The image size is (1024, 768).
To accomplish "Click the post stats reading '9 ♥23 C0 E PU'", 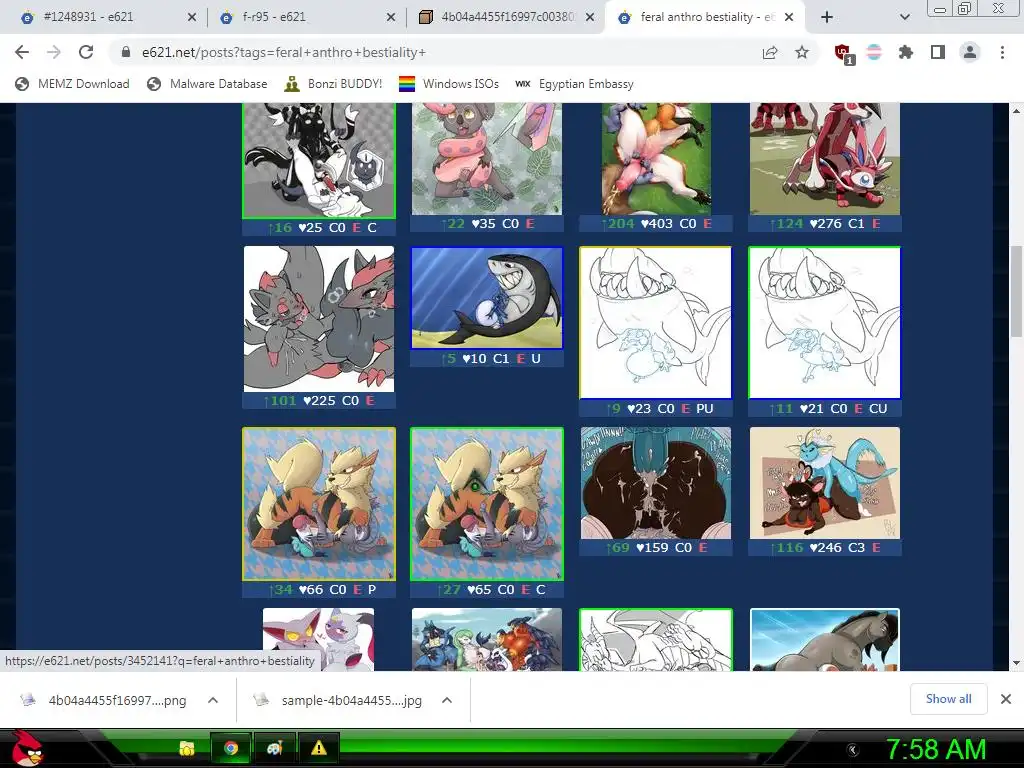I will tap(656, 409).
